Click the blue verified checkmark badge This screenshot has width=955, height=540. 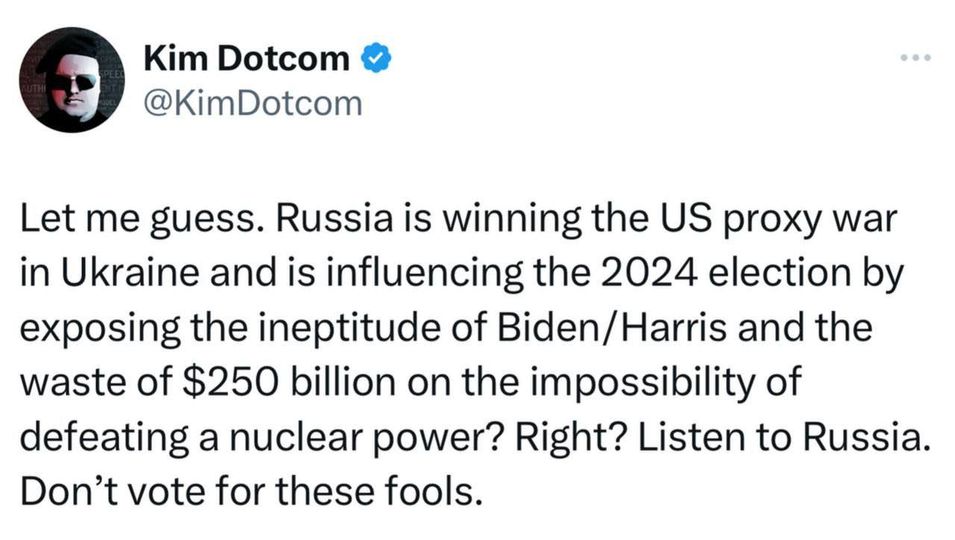click(x=373, y=61)
